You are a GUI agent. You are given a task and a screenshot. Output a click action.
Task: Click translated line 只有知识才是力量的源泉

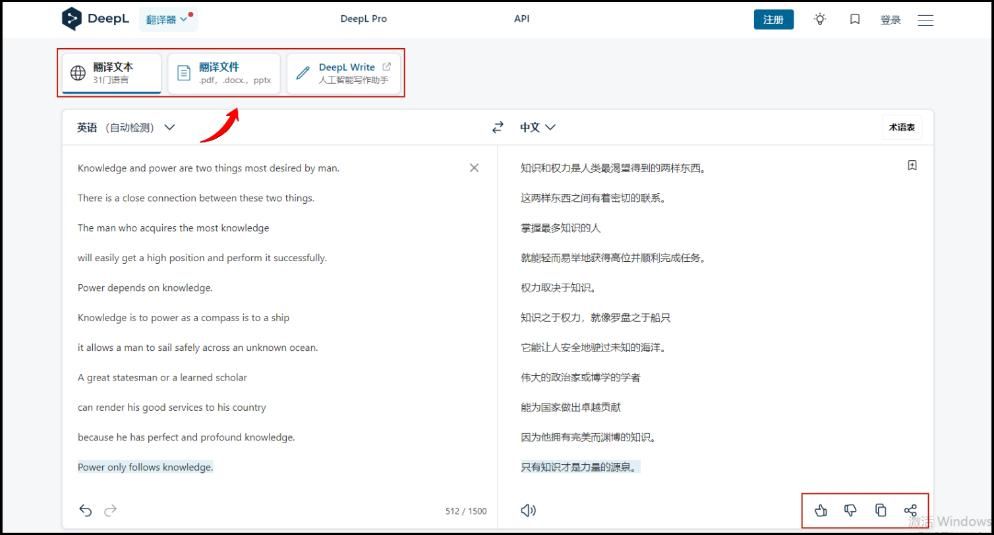579,467
